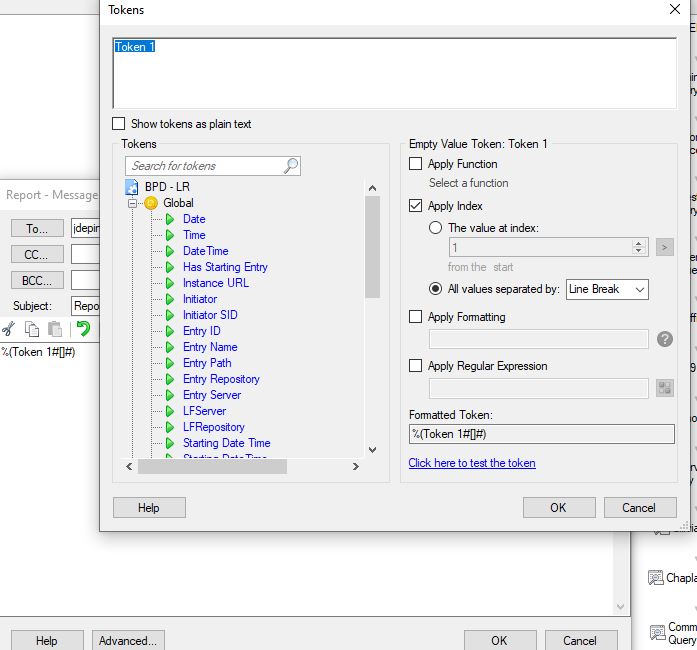697x650 pixels.
Task: Click the BCC... button in message window
Action: 37,281
